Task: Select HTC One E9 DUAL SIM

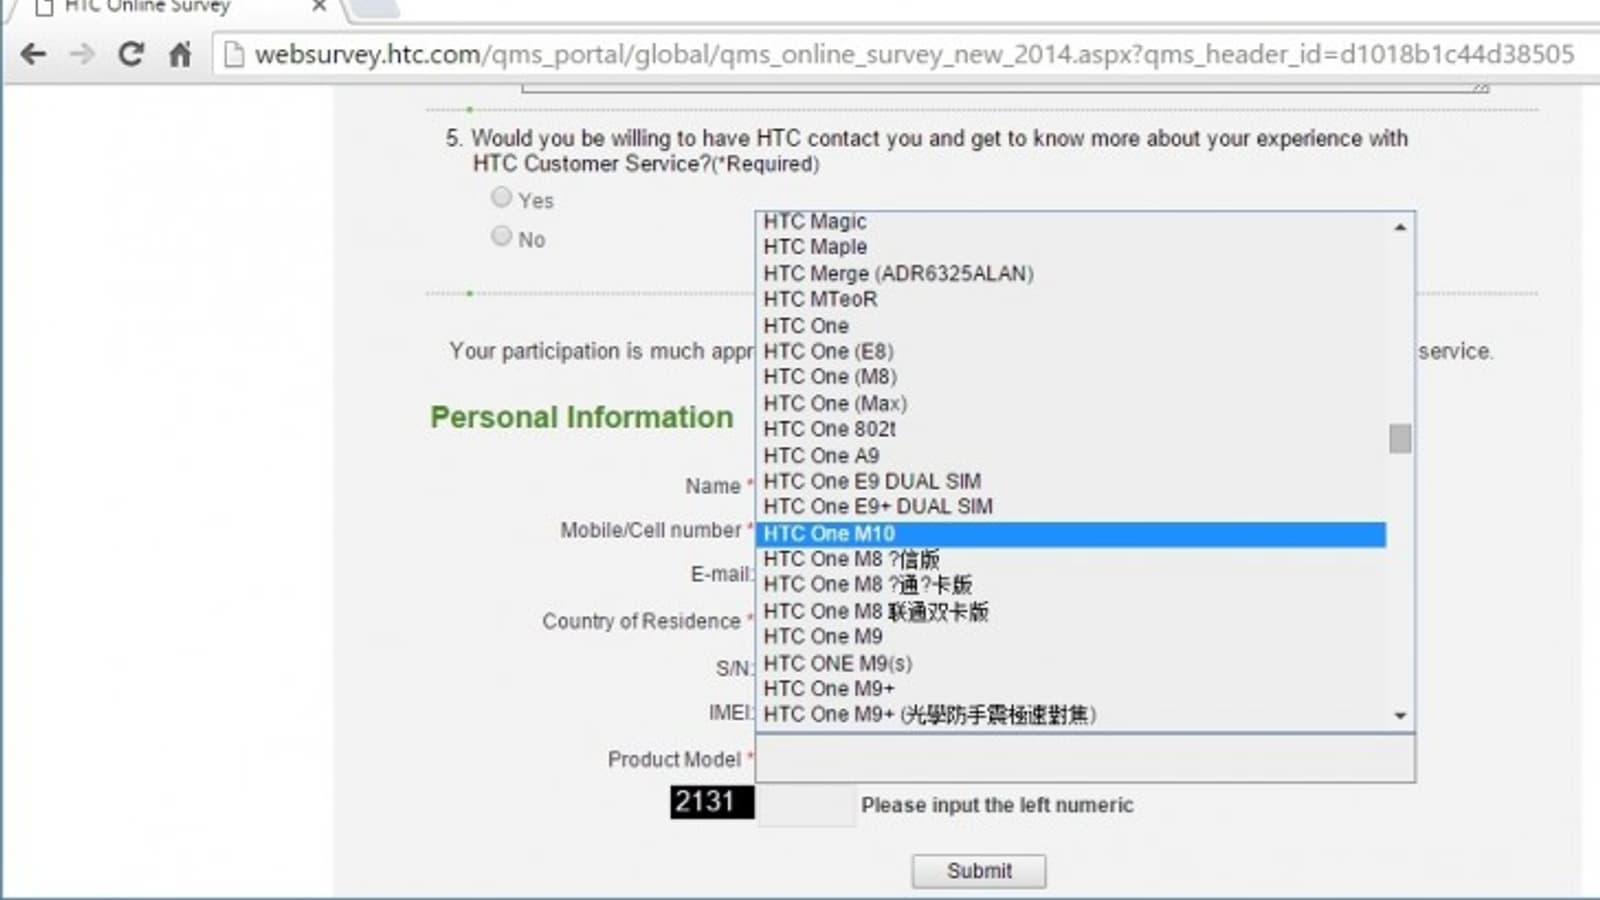Action: pyautogui.click(x=1071, y=481)
